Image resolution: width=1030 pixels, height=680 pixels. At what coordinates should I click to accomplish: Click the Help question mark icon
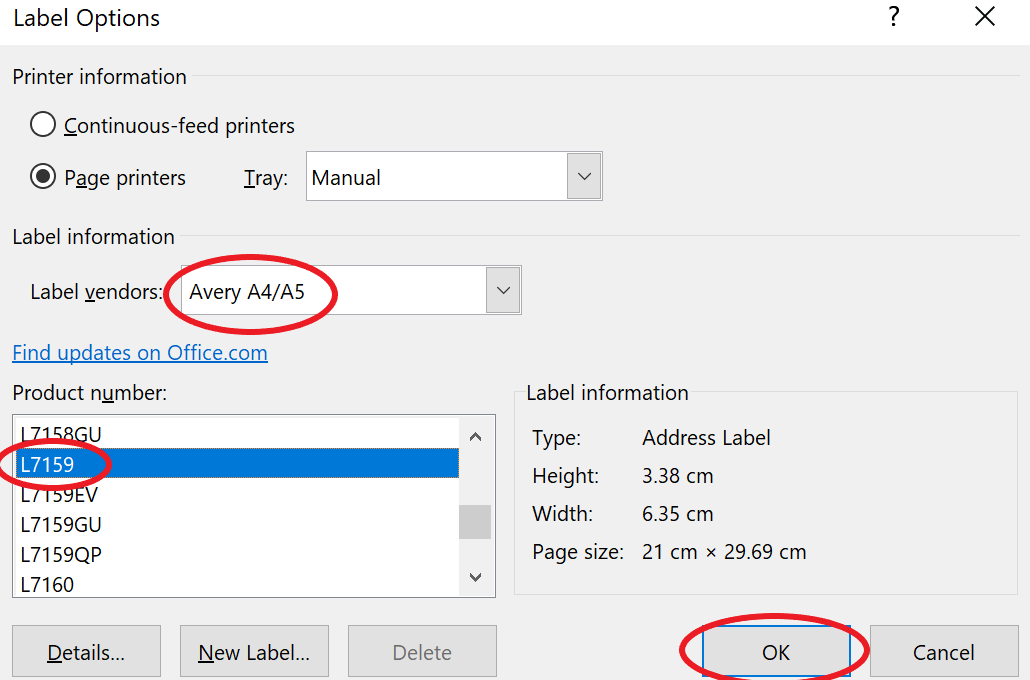[894, 17]
